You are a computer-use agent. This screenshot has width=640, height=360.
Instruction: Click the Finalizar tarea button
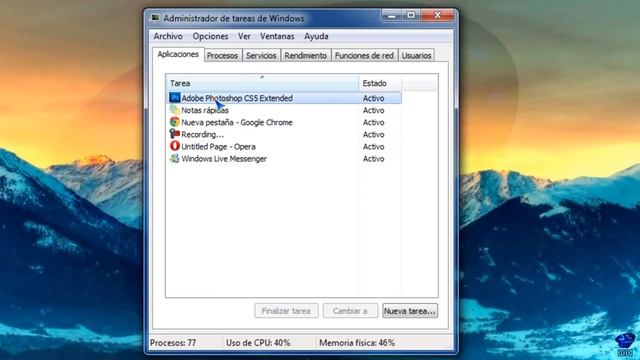[x=286, y=311]
